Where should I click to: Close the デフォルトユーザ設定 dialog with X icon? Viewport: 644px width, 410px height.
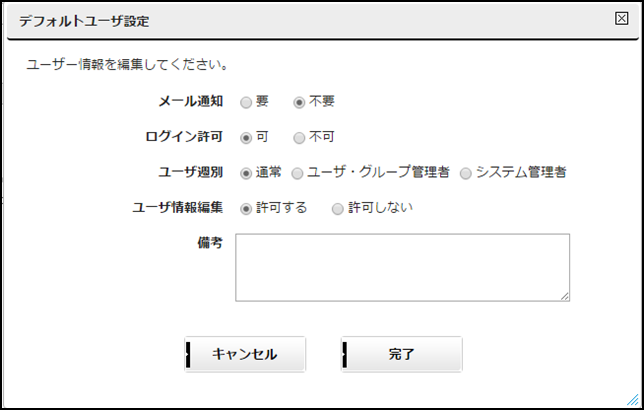pyautogui.click(x=621, y=18)
